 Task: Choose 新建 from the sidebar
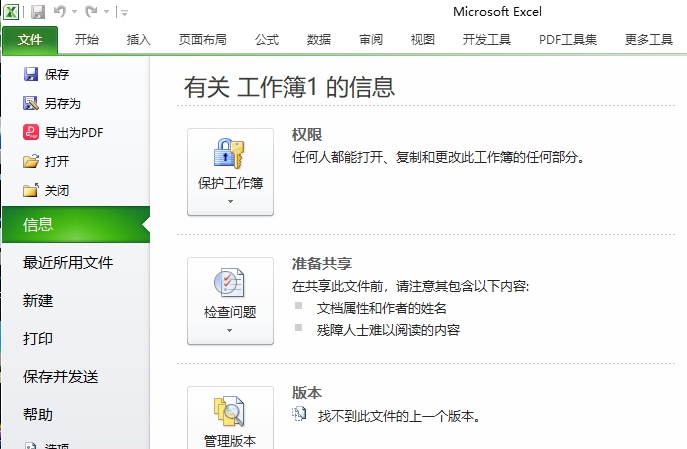[x=38, y=301]
